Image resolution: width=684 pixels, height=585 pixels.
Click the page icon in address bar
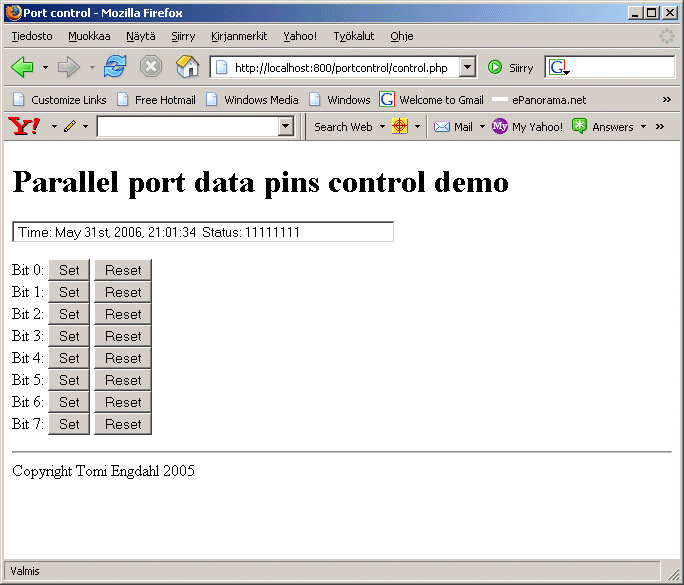(x=222, y=68)
